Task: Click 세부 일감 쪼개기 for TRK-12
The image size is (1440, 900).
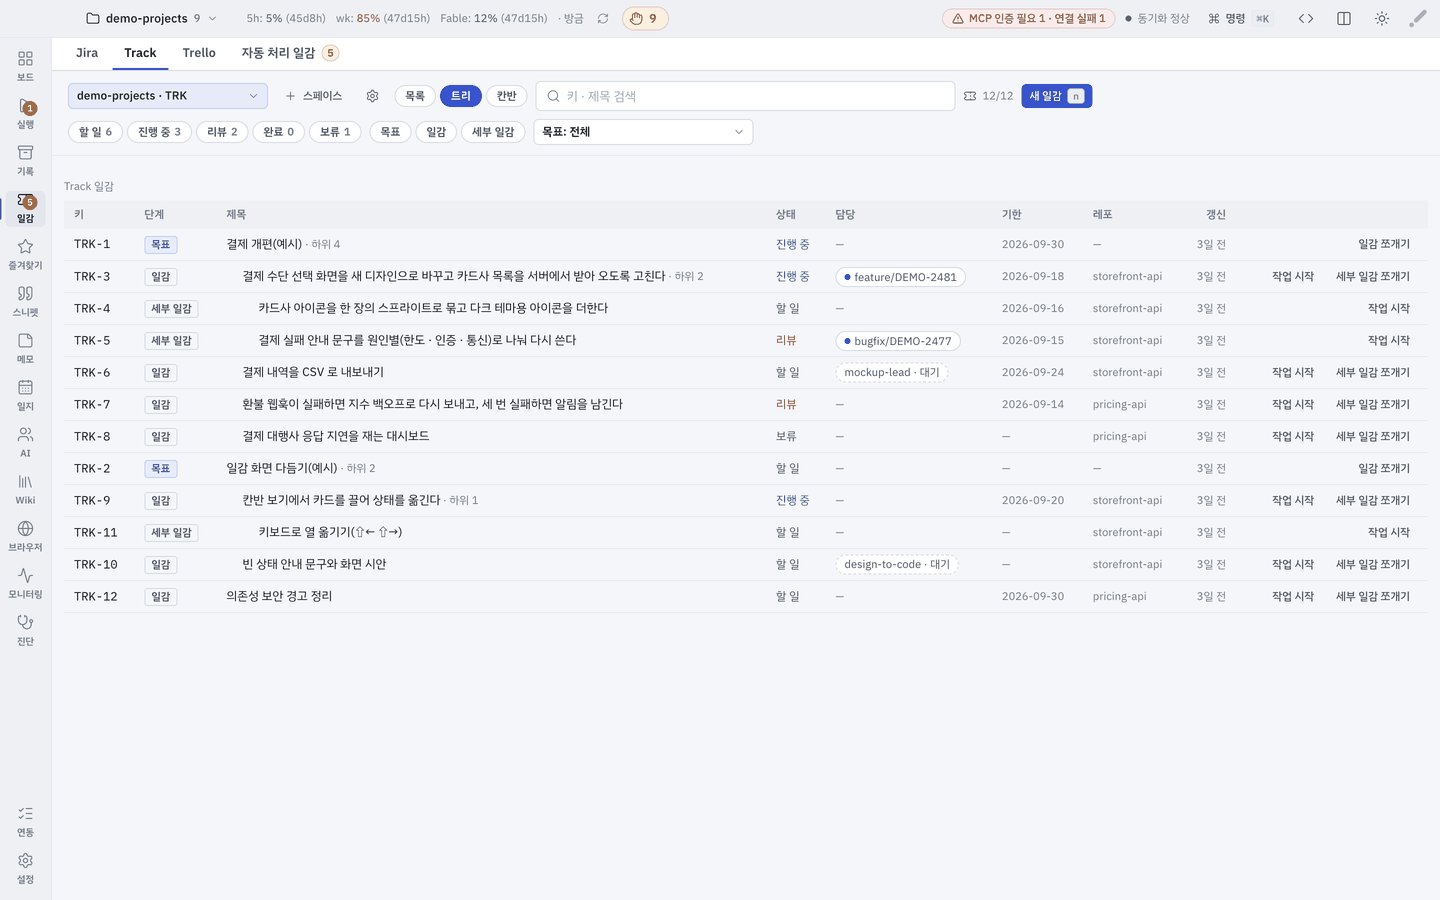Action: (x=1373, y=596)
